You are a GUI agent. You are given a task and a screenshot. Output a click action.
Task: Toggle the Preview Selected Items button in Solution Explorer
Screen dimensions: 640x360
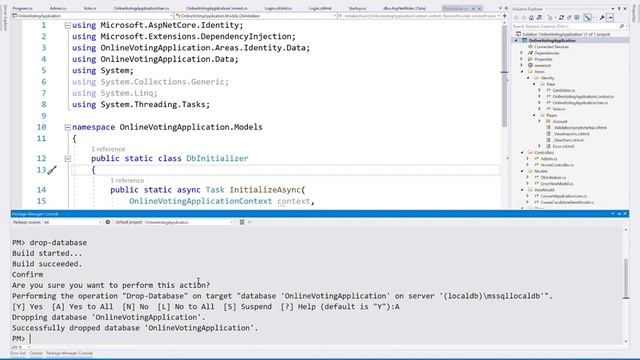pyautogui.click(x=610, y=18)
